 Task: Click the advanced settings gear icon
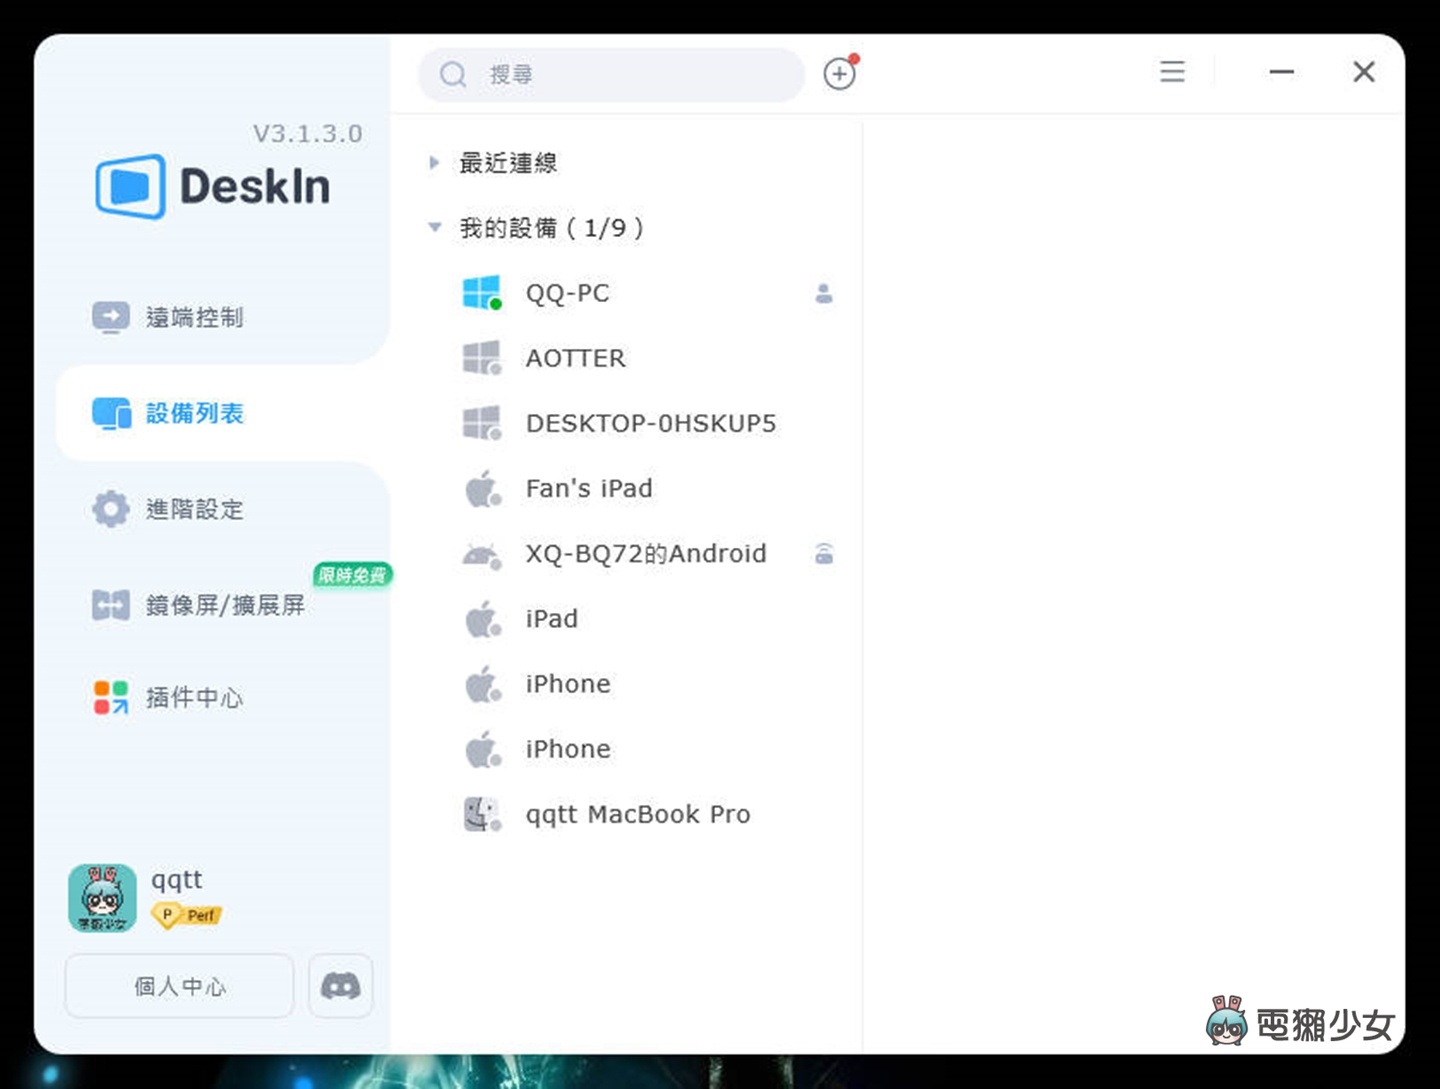point(111,509)
